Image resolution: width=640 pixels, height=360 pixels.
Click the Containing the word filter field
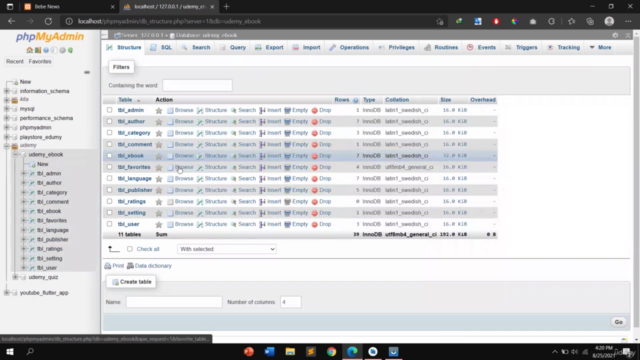point(198,85)
